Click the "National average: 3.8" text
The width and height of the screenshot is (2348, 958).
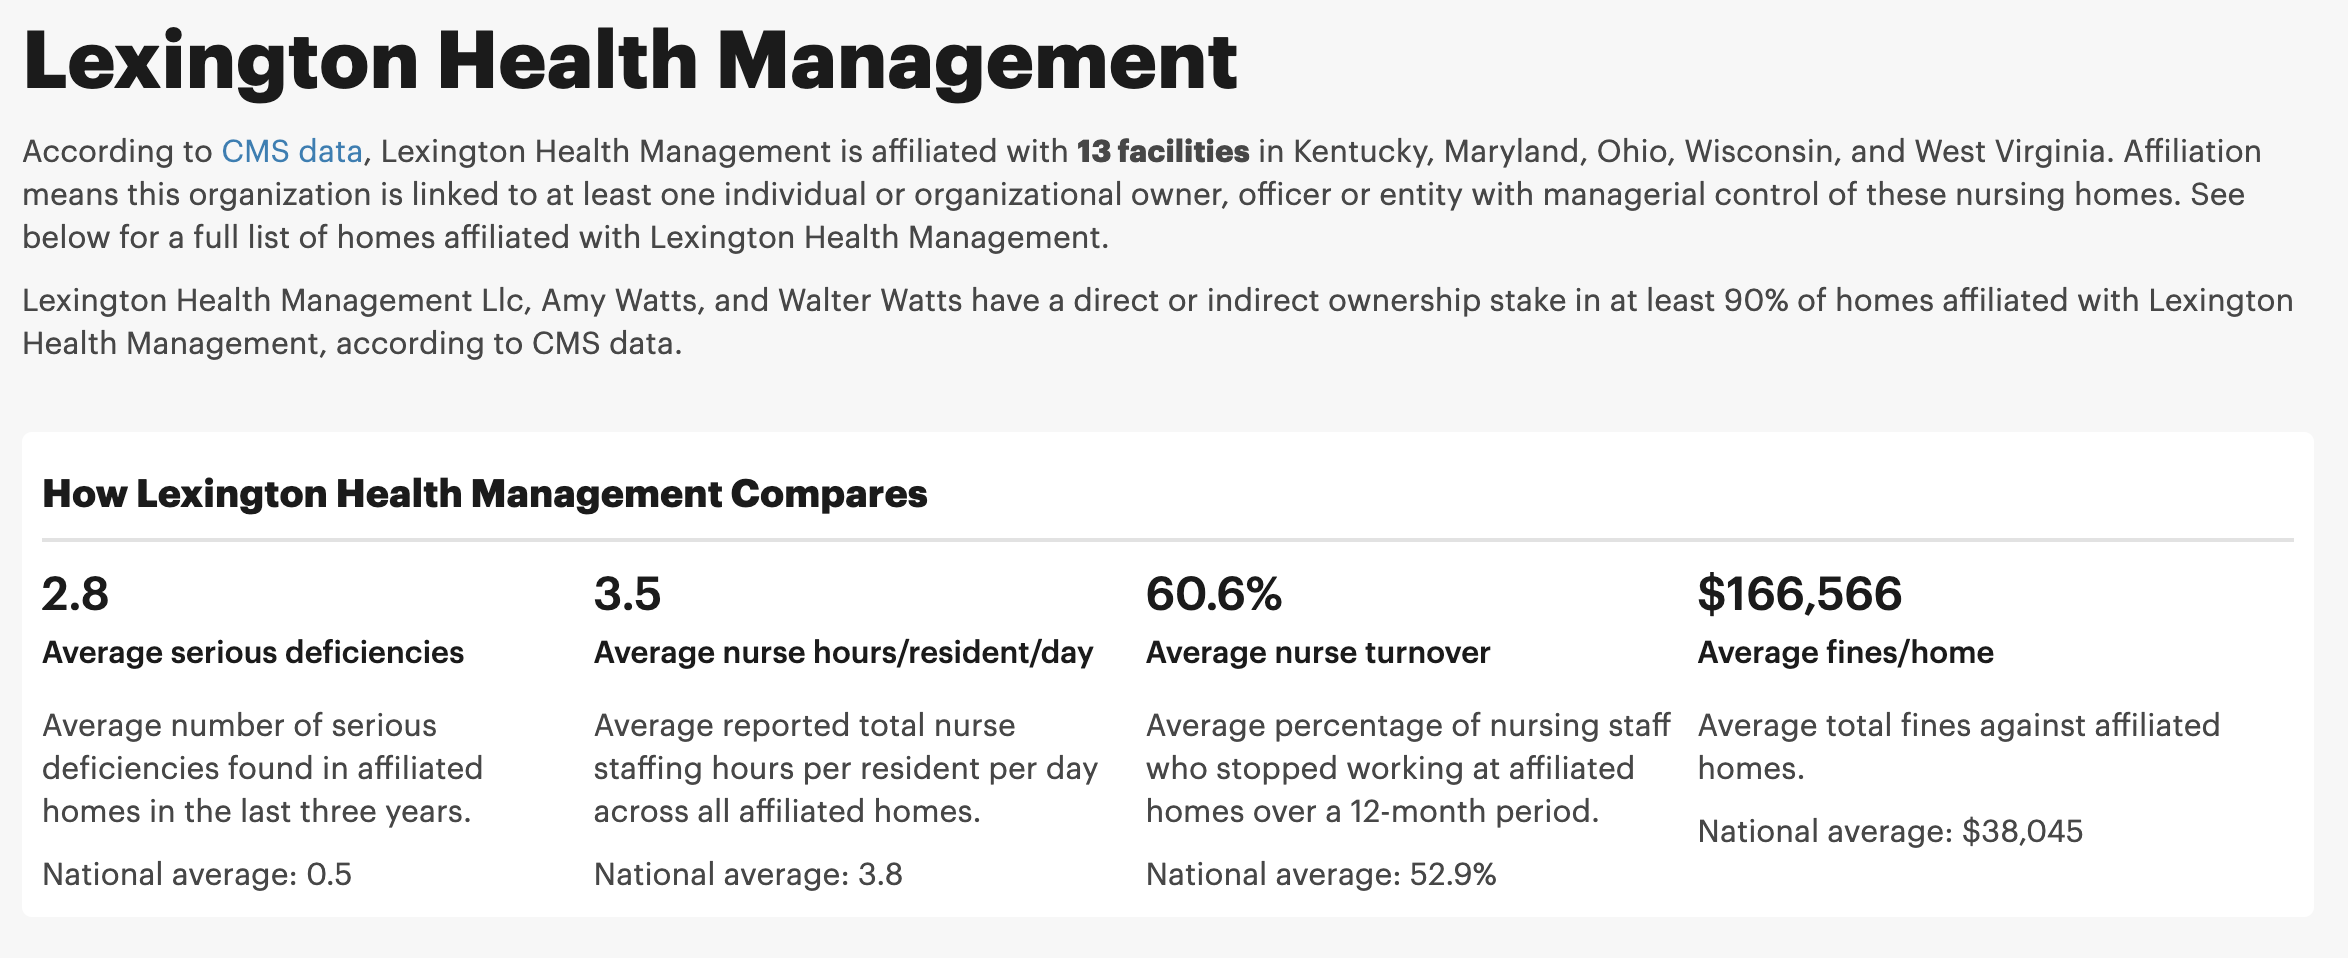point(748,874)
